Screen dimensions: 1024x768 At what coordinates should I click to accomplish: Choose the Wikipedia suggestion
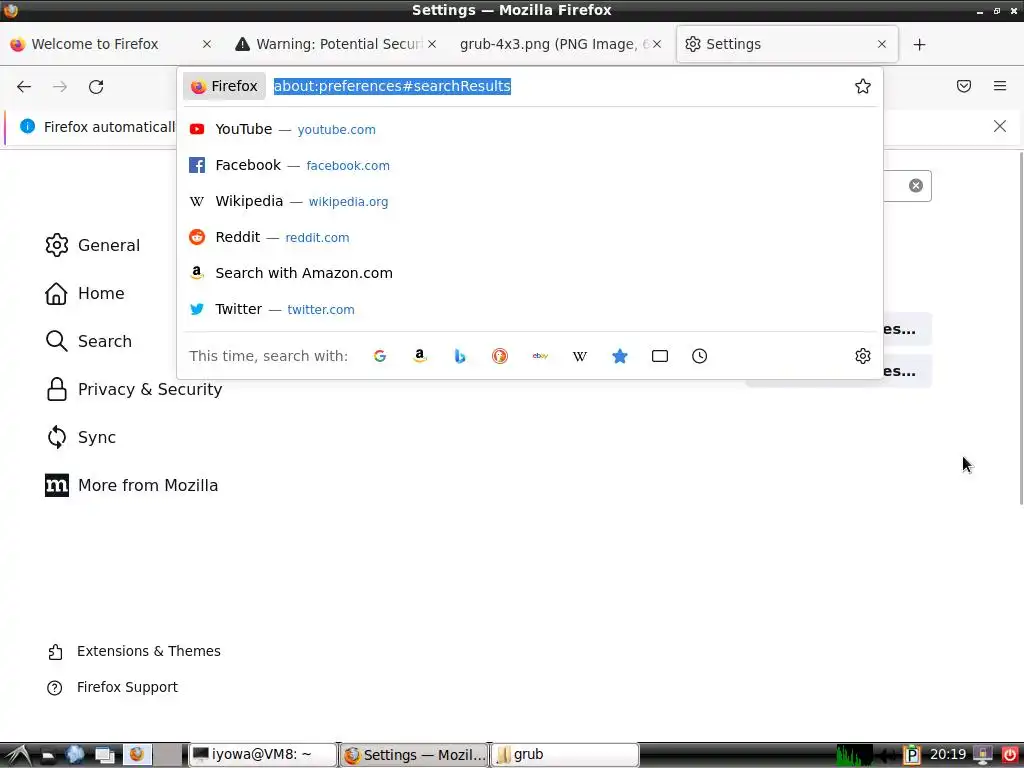[530, 201]
